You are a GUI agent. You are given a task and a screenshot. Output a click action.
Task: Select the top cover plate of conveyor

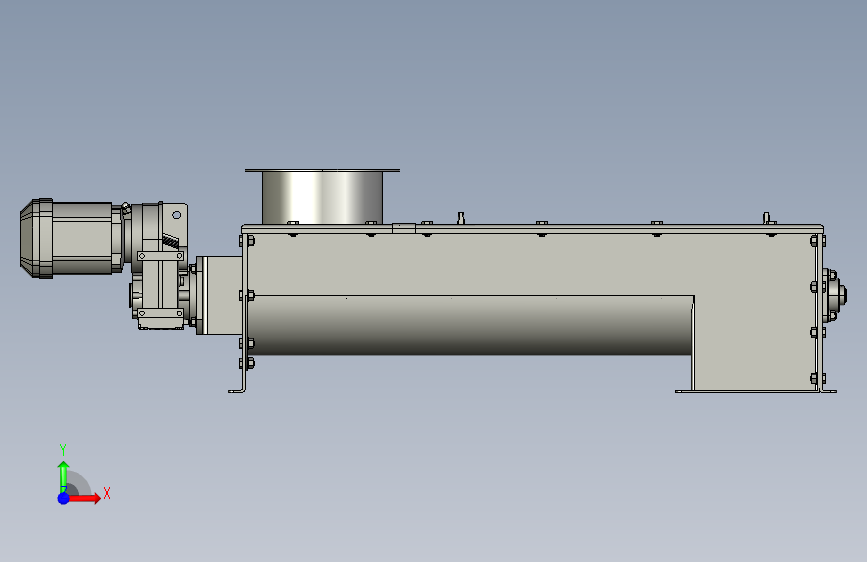pyautogui.click(x=533, y=229)
